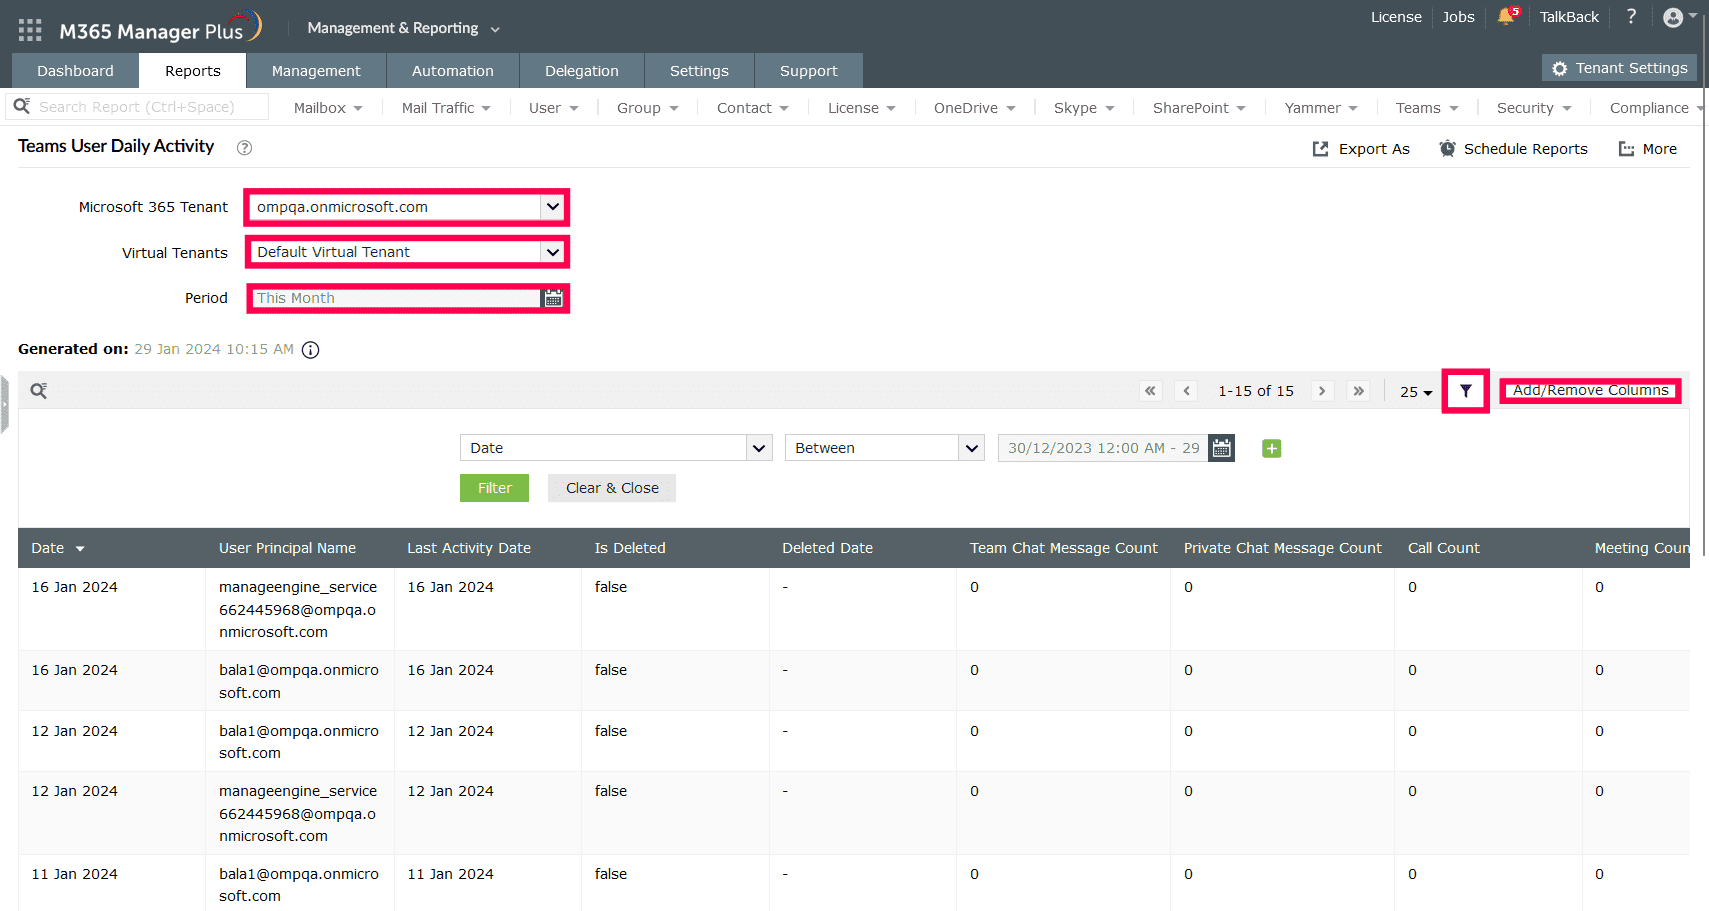
Task: Click the This Month period field
Action: [x=396, y=298]
